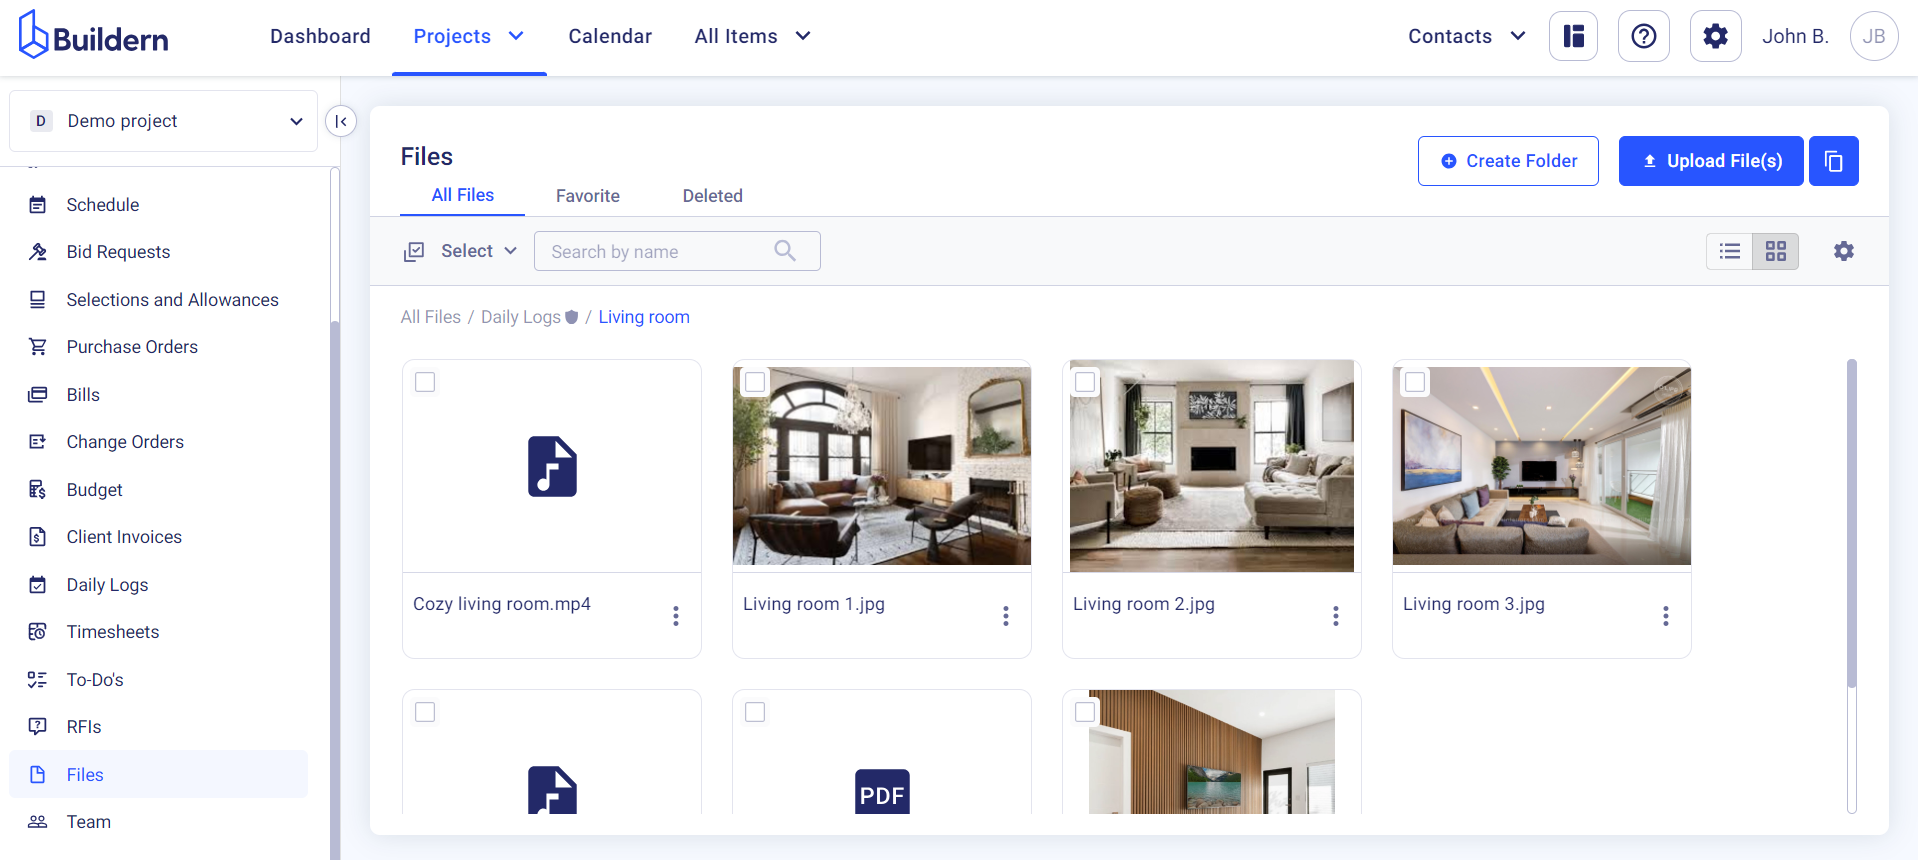Open more options for Cozy living room.mp4
The width and height of the screenshot is (1918, 860).
pyautogui.click(x=676, y=616)
